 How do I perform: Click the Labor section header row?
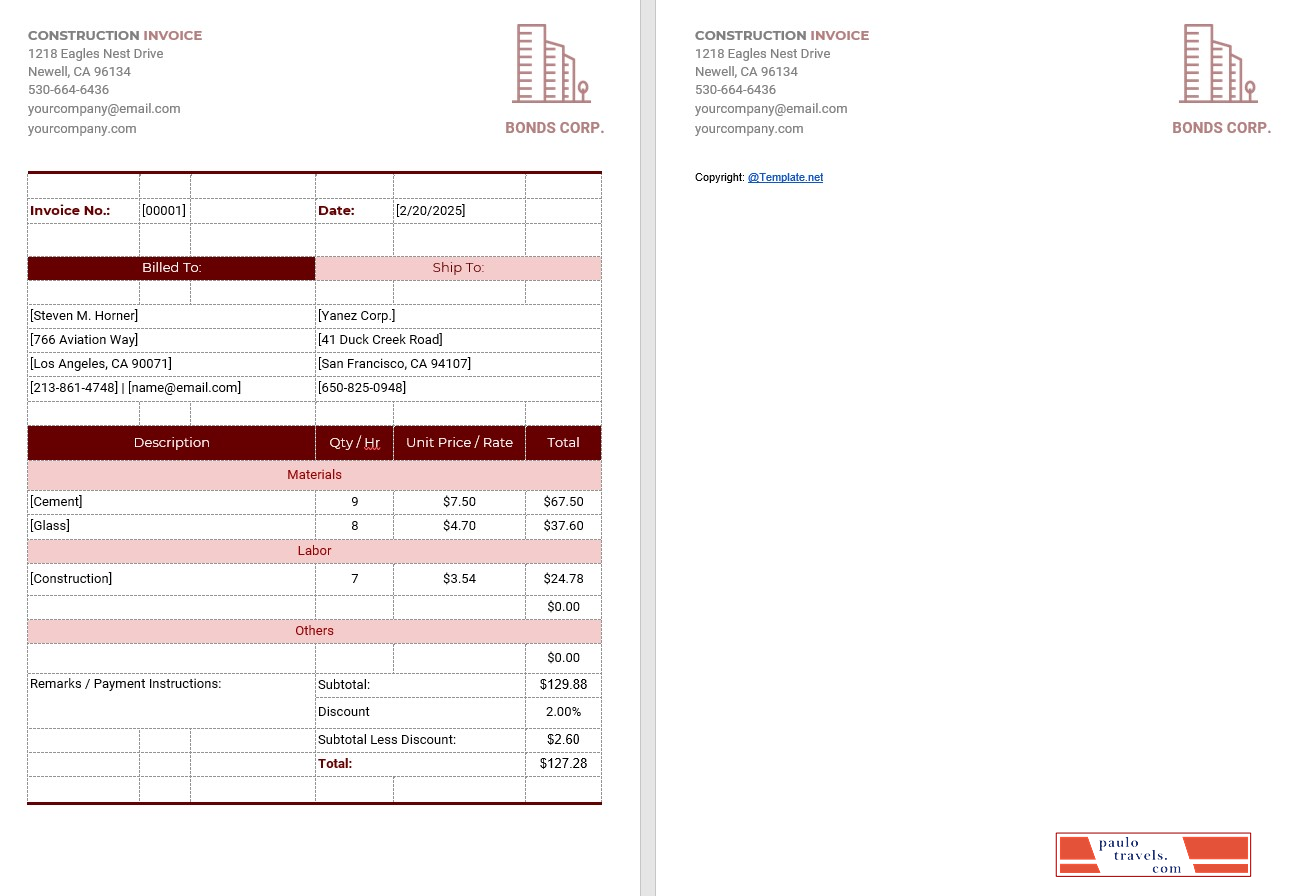tap(314, 551)
